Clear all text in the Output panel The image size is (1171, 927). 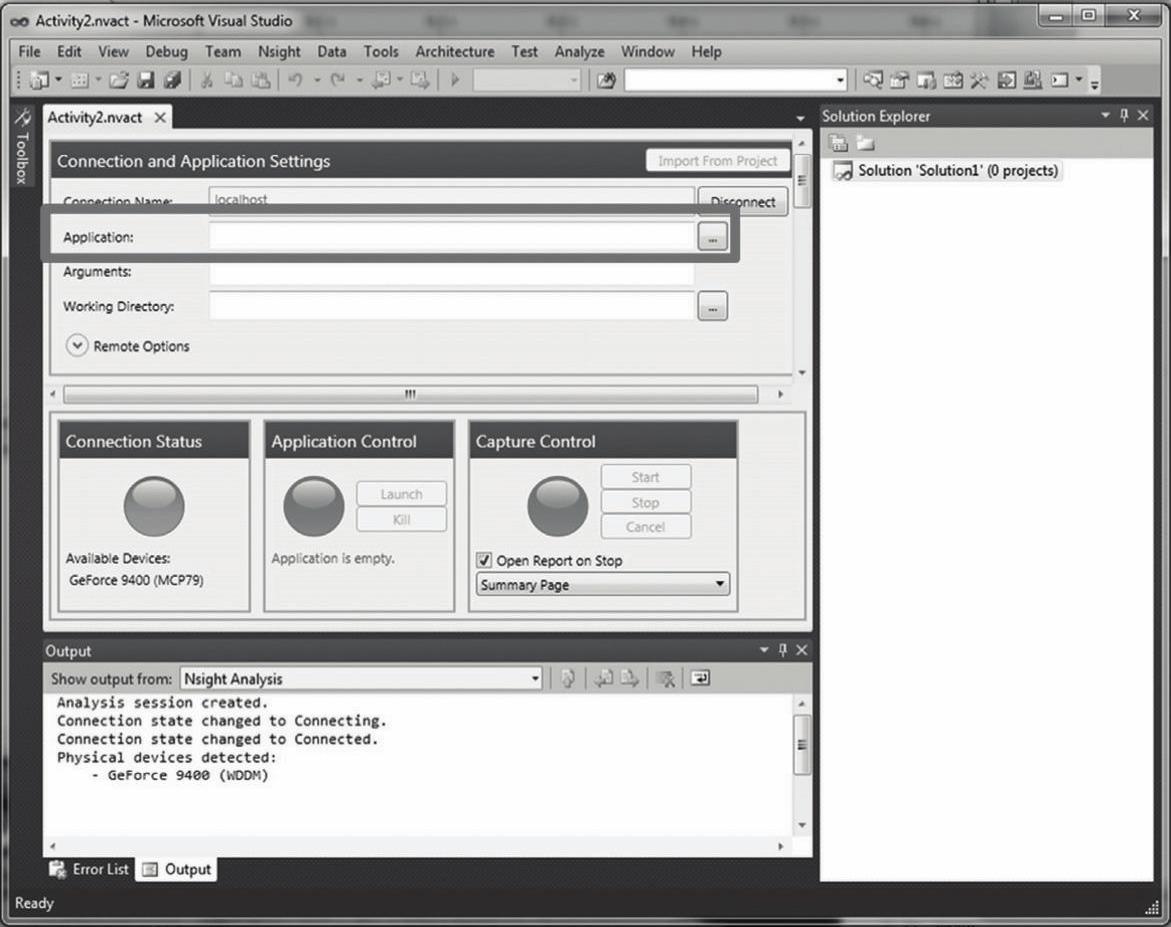click(665, 679)
